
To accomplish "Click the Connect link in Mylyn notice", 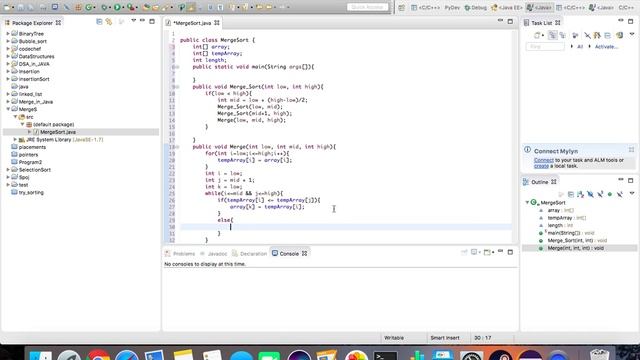I will click(544, 160).
